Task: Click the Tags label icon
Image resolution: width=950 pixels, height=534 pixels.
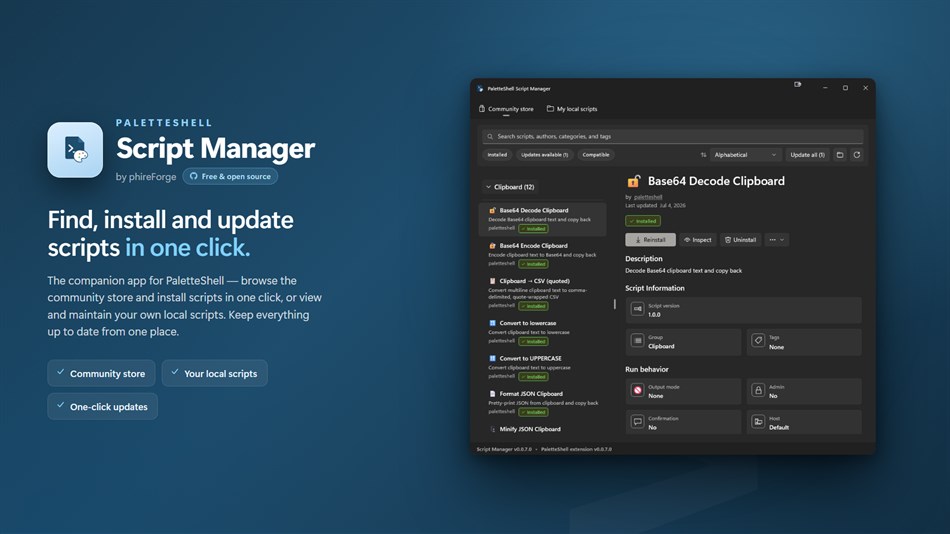Action: (x=758, y=341)
